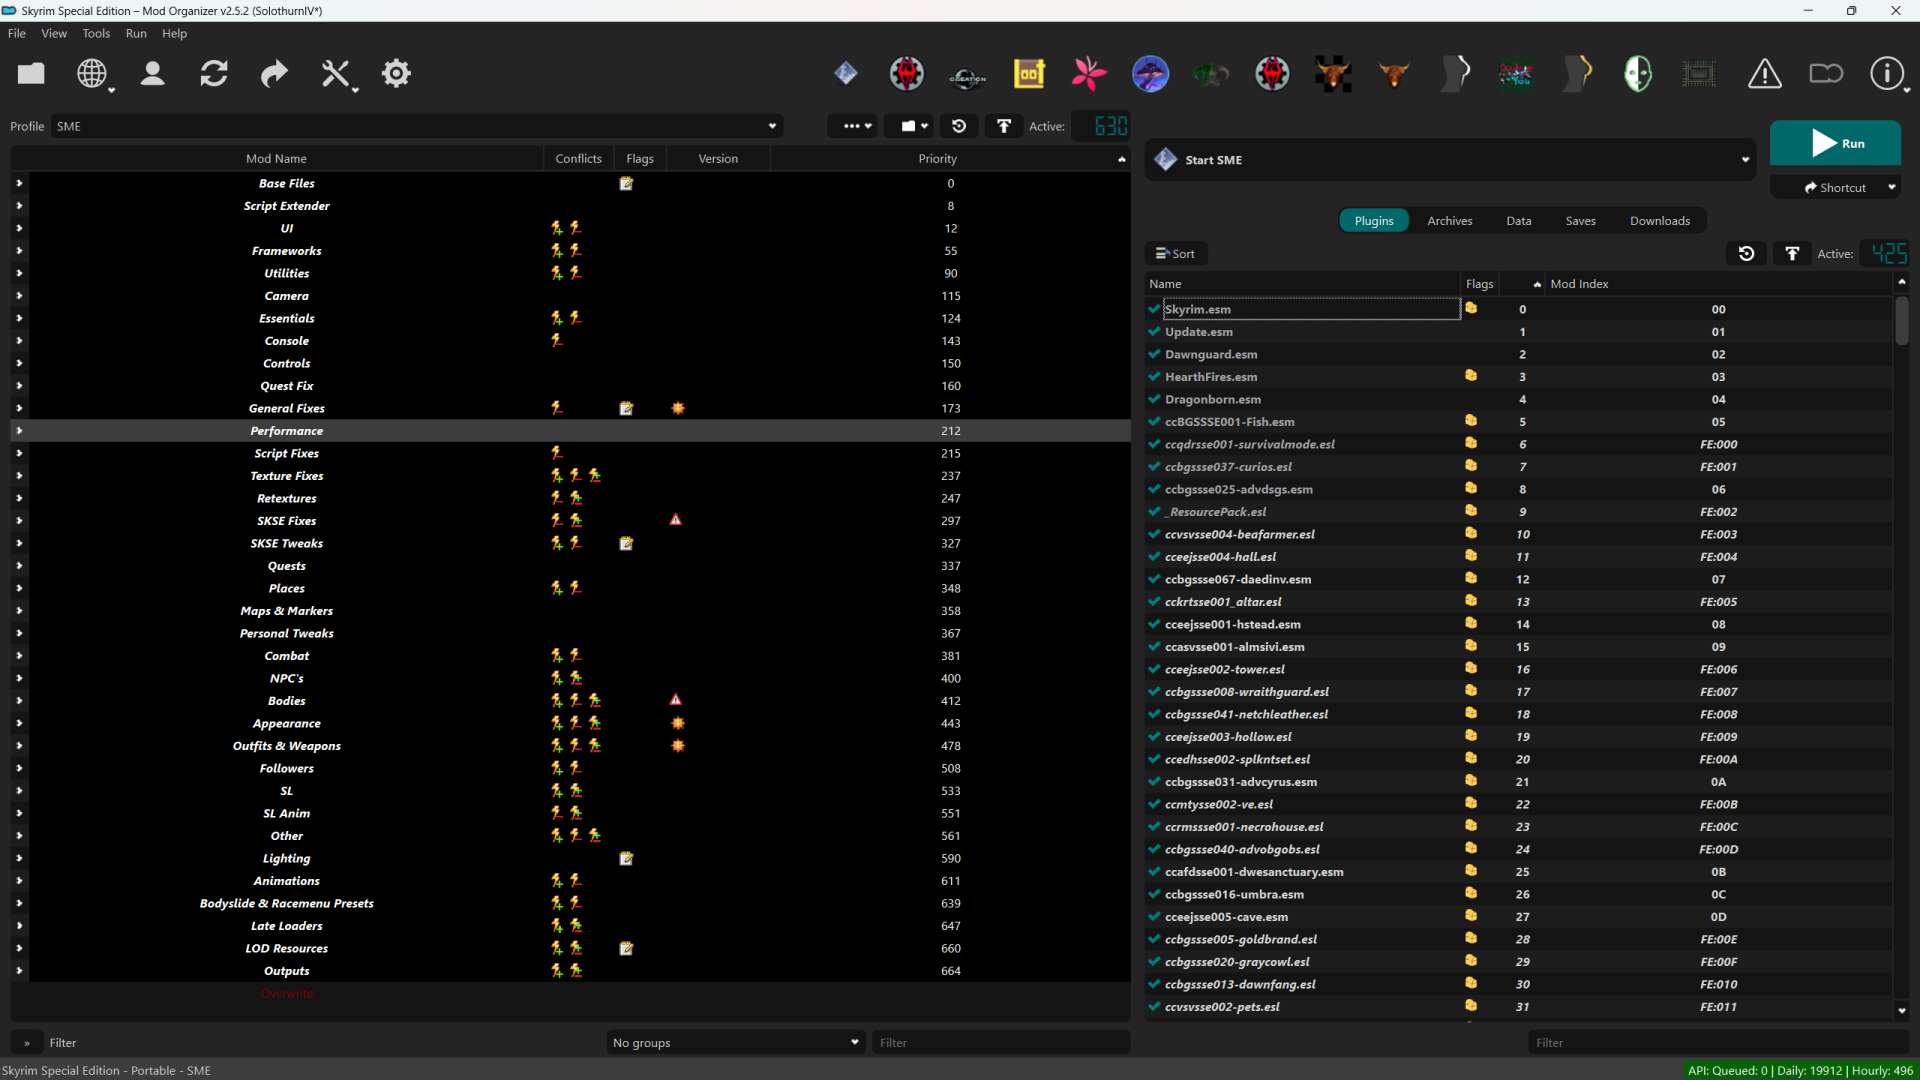Click the restore backup icon above mod list
Screen dimensions: 1920x1080
pyautogui.click(x=959, y=126)
